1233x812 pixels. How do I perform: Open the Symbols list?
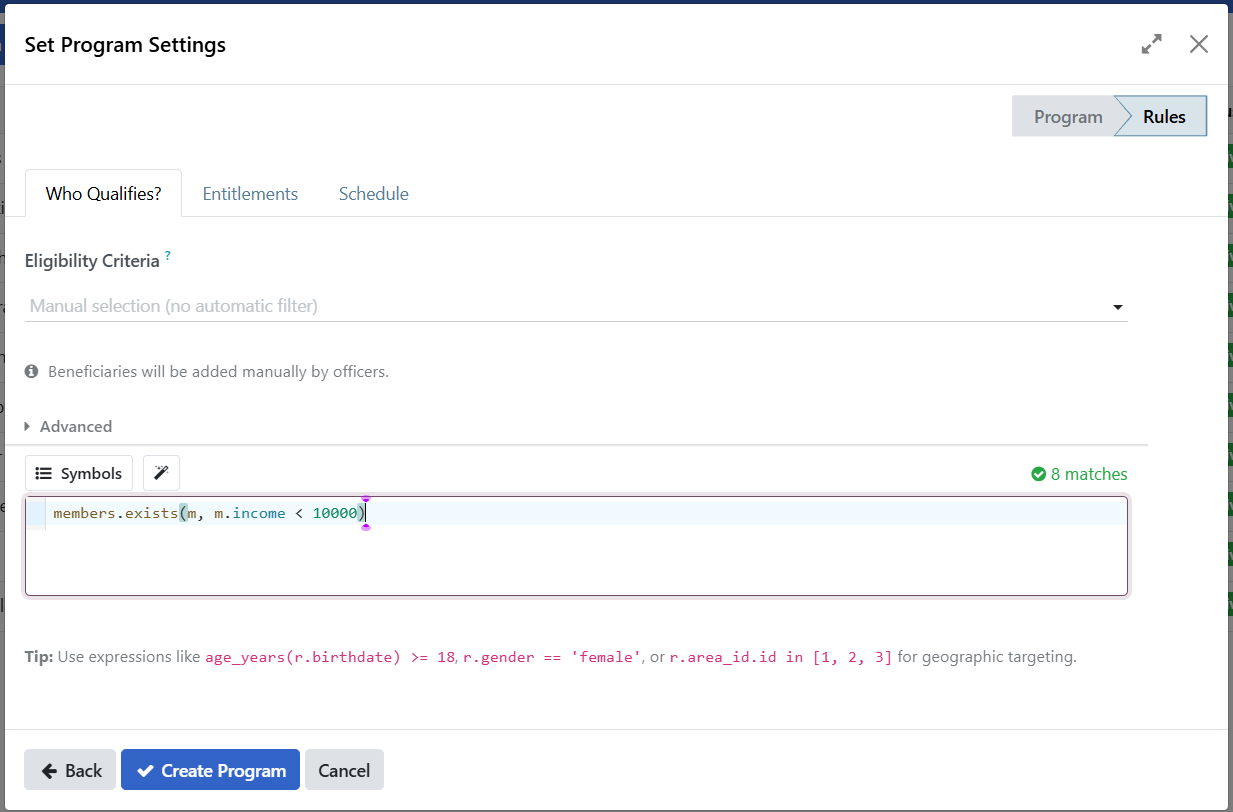click(79, 473)
